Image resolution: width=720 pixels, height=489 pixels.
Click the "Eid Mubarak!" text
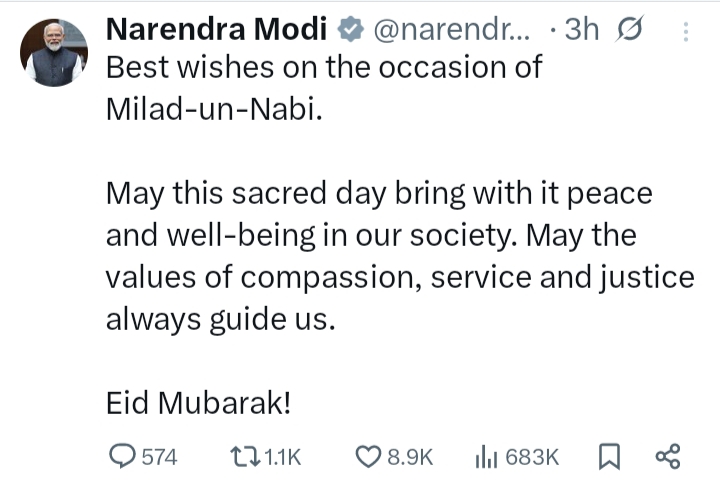[x=199, y=403]
